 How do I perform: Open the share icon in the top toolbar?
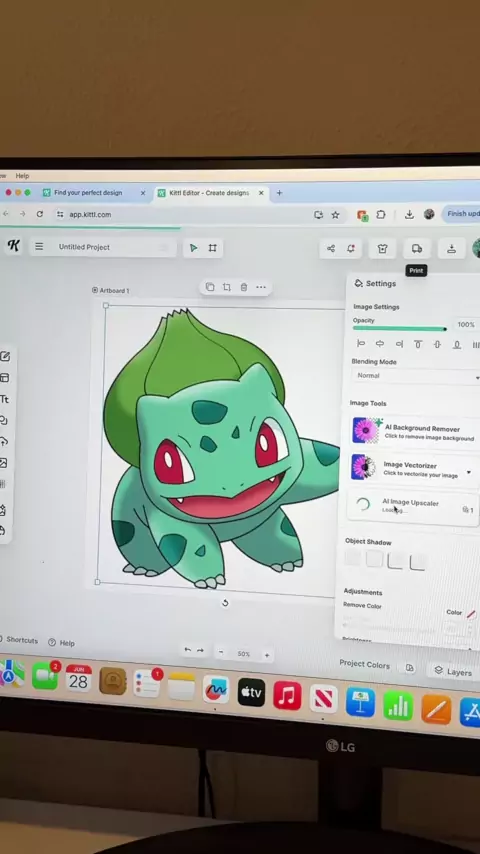point(331,248)
